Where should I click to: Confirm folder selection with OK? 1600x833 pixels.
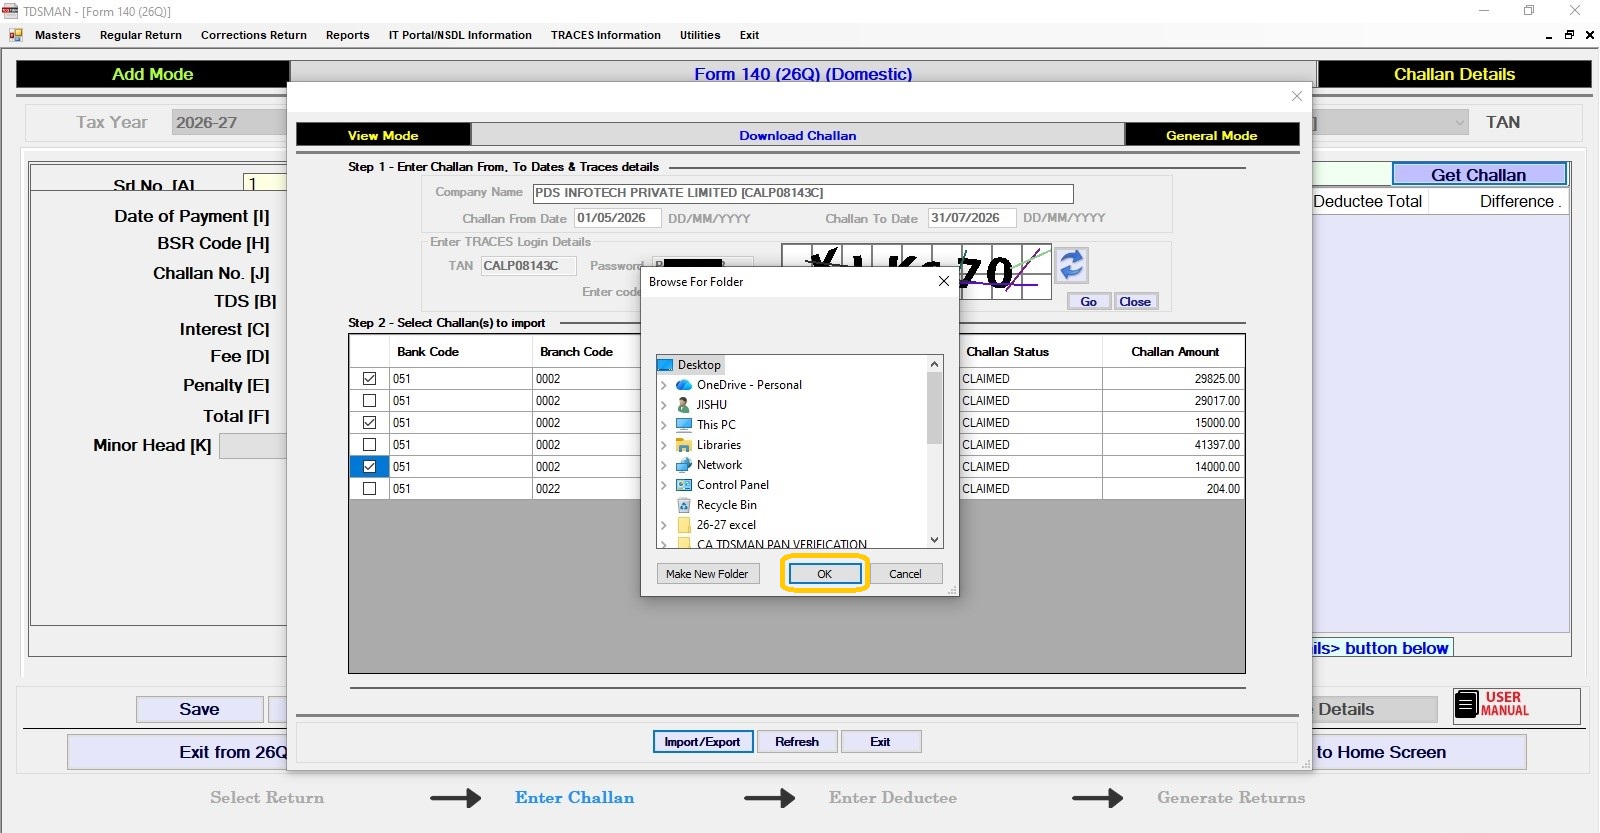pos(824,574)
